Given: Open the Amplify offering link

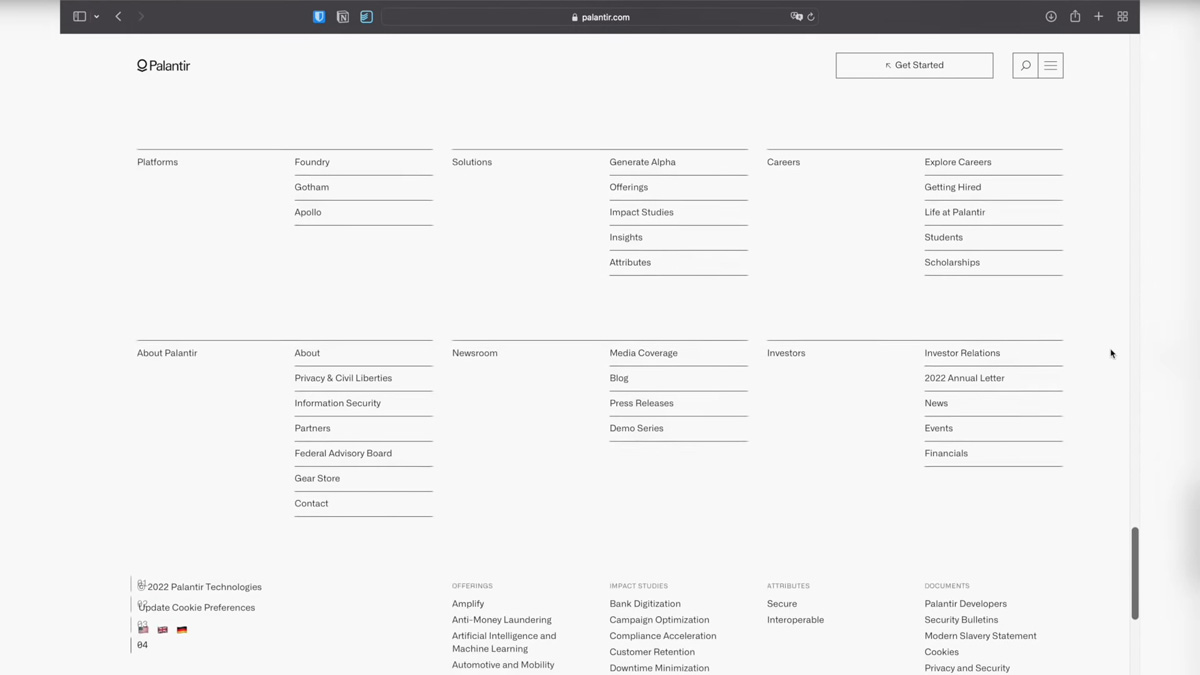Looking at the screenshot, I should (x=468, y=604).
